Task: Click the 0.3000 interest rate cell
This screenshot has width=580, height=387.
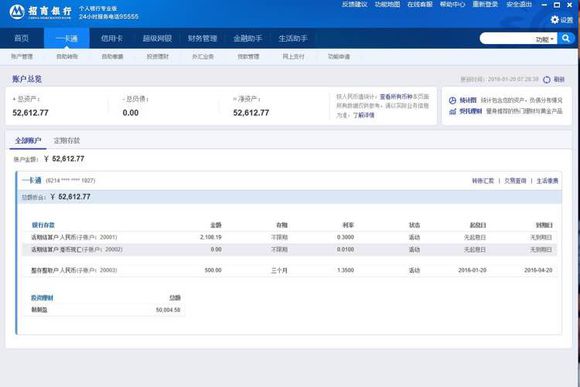Action: [345, 237]
